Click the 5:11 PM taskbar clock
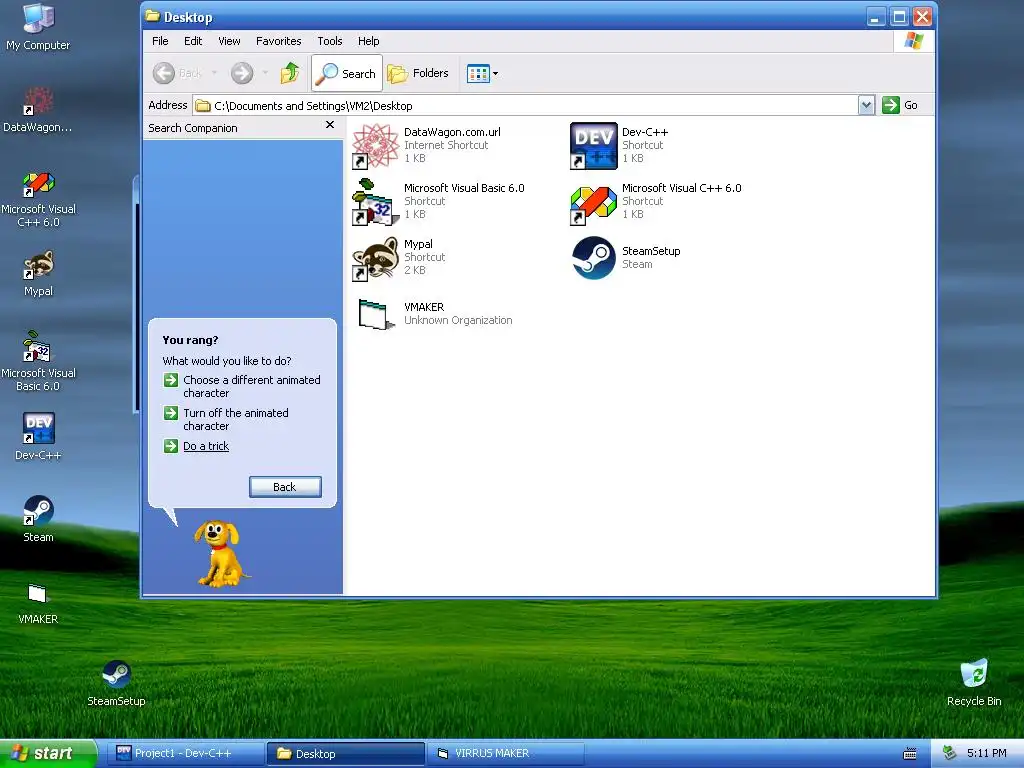This screenshot has height=768, width=1024. 986,753
